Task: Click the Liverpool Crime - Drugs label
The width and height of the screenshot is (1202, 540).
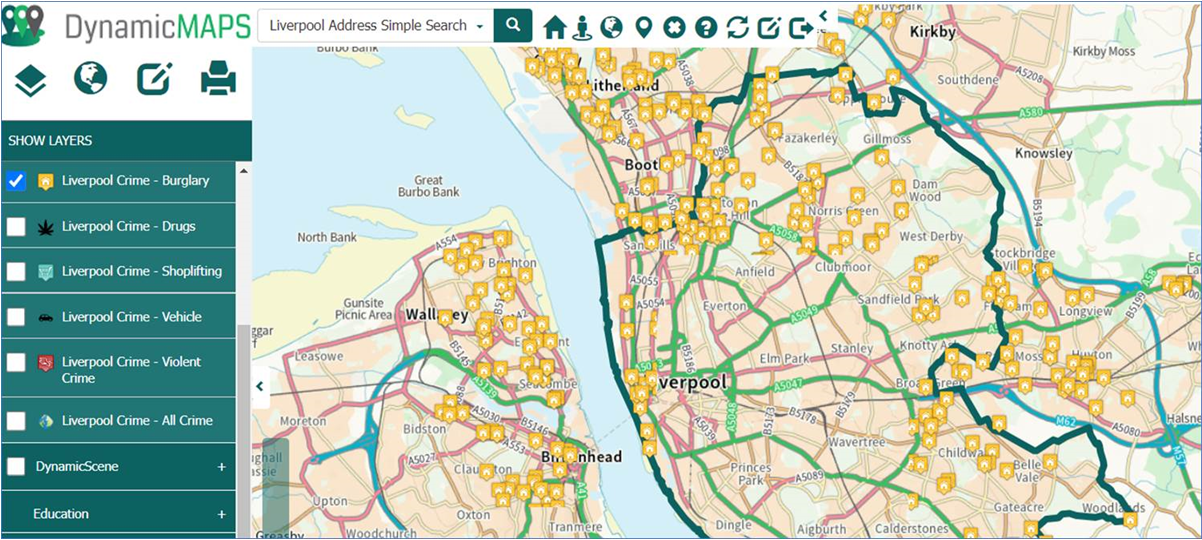Action: (x=129, y=226)
